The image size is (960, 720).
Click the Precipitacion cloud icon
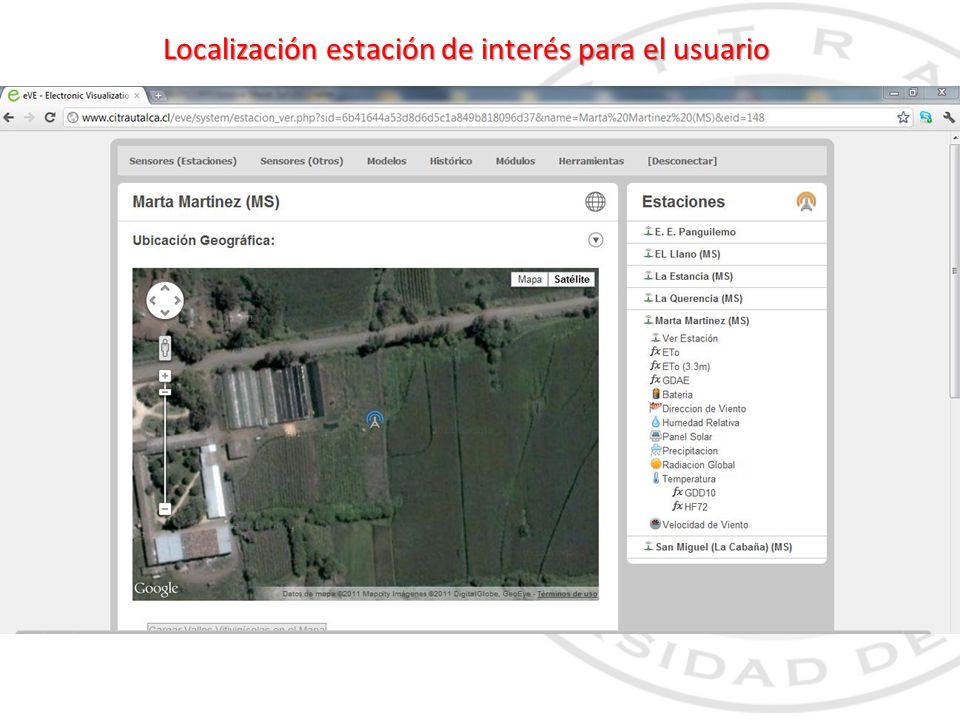[656, 450]
